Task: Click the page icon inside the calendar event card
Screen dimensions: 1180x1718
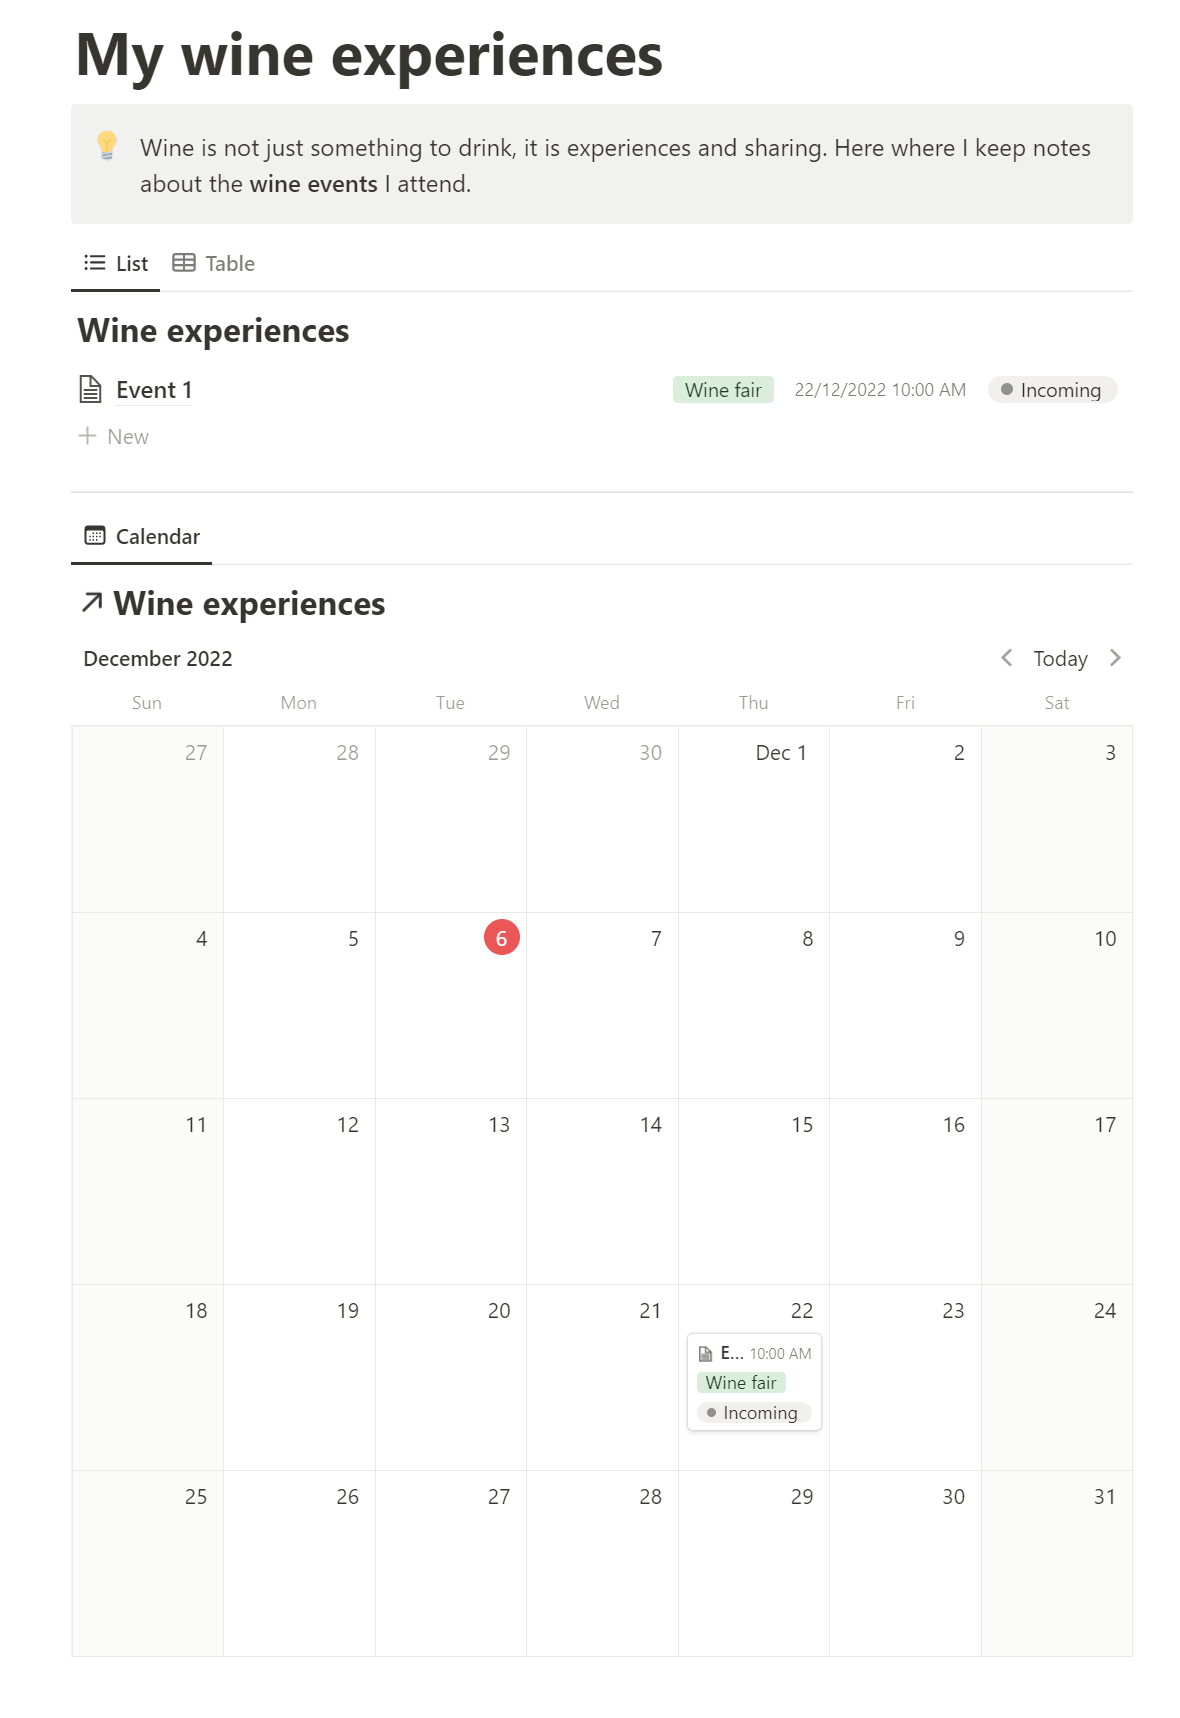Action: click(x=706, y=1353)
